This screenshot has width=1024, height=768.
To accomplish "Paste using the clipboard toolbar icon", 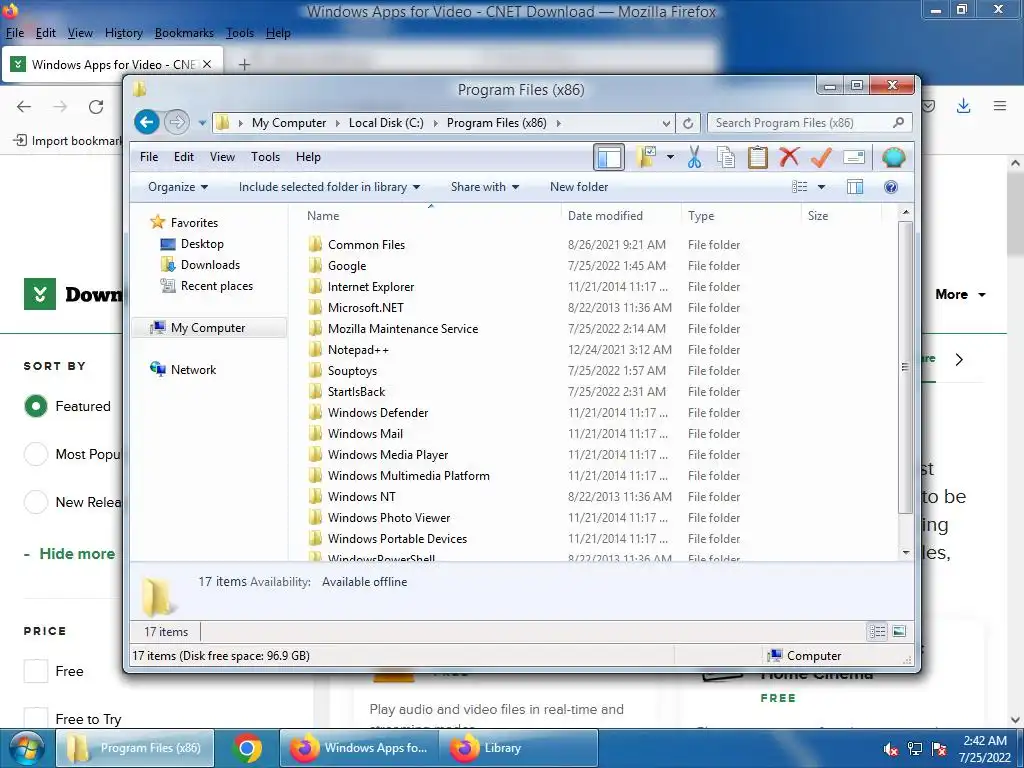I will [x=758, y=157].
